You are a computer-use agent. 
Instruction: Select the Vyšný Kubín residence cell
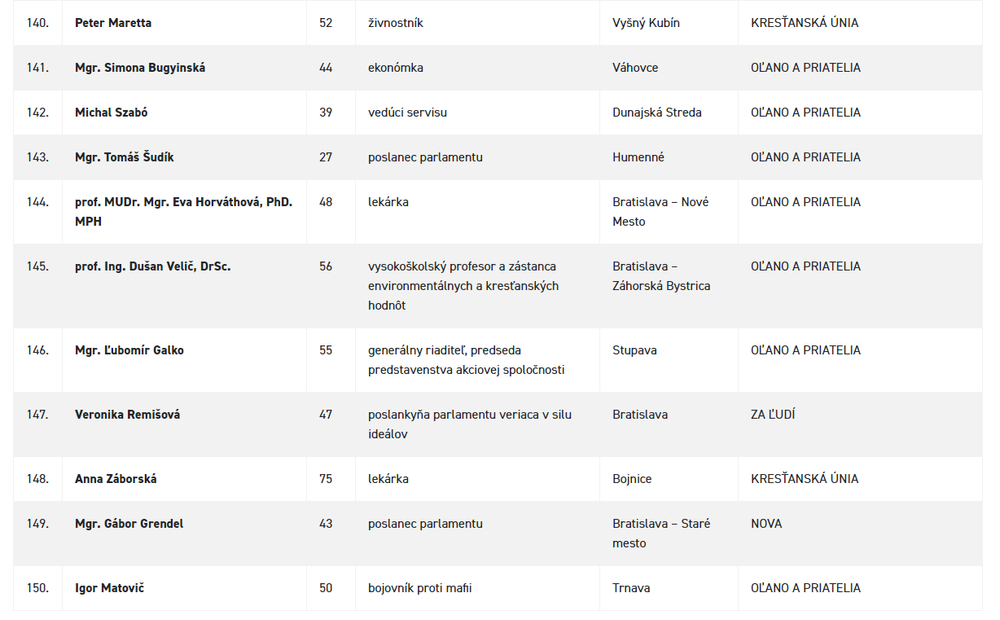[646, 23]
